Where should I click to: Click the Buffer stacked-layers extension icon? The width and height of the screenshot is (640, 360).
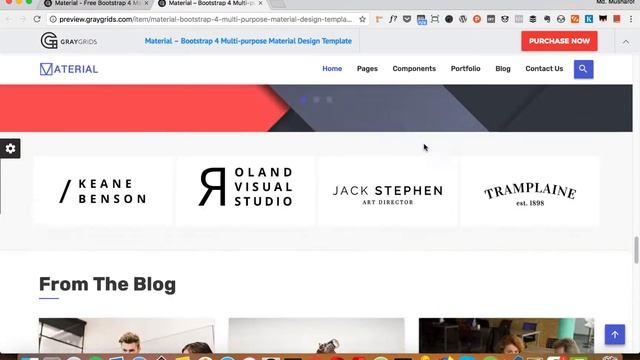533,19
